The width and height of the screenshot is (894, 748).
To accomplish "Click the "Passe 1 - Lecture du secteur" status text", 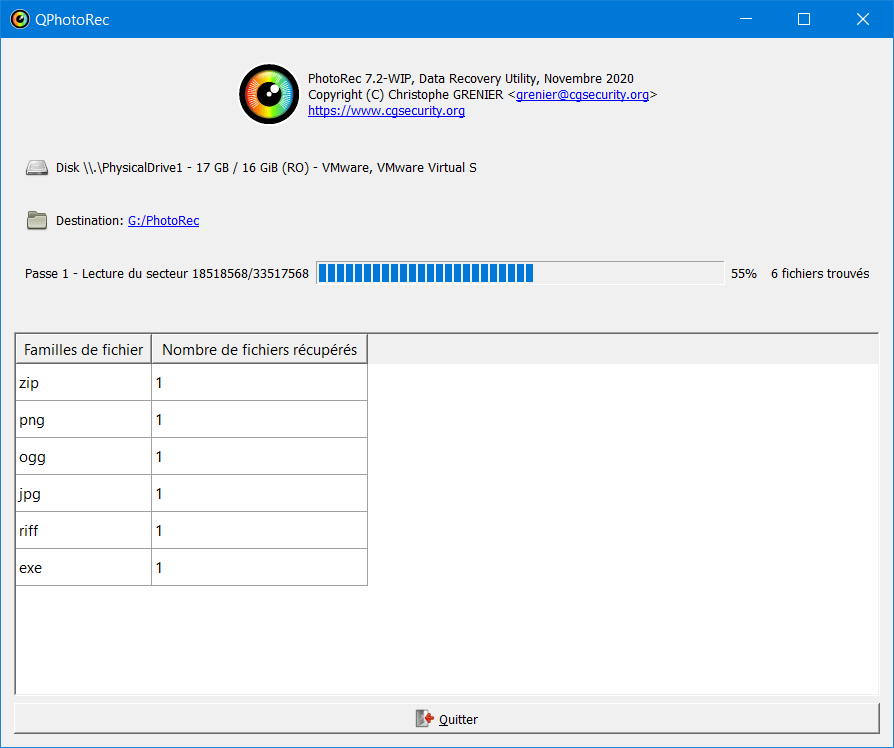I will (166, 274).
